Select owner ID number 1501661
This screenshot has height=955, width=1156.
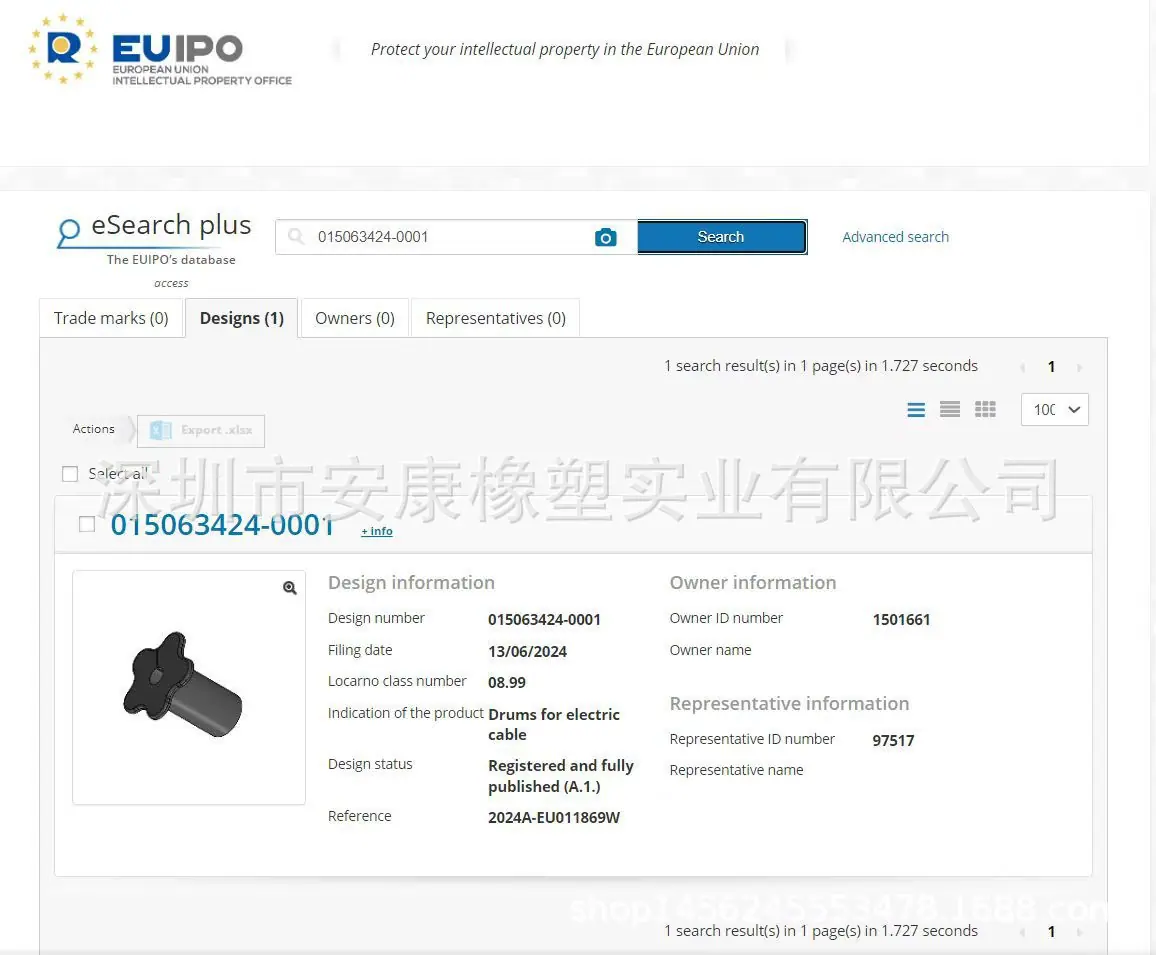[x=901, y=619]
